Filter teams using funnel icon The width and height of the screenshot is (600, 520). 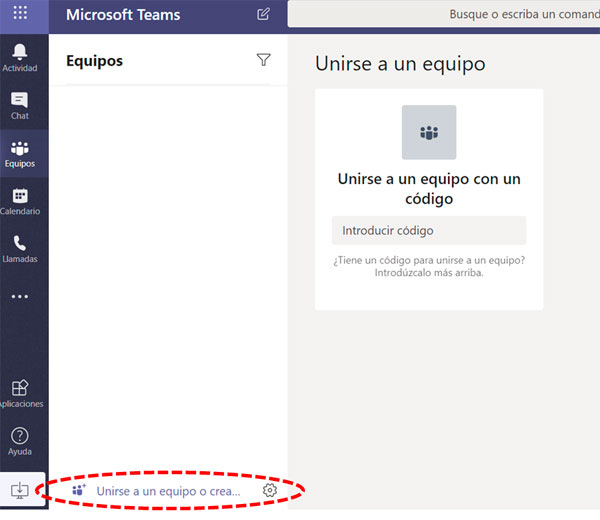(x=263, y=60)
